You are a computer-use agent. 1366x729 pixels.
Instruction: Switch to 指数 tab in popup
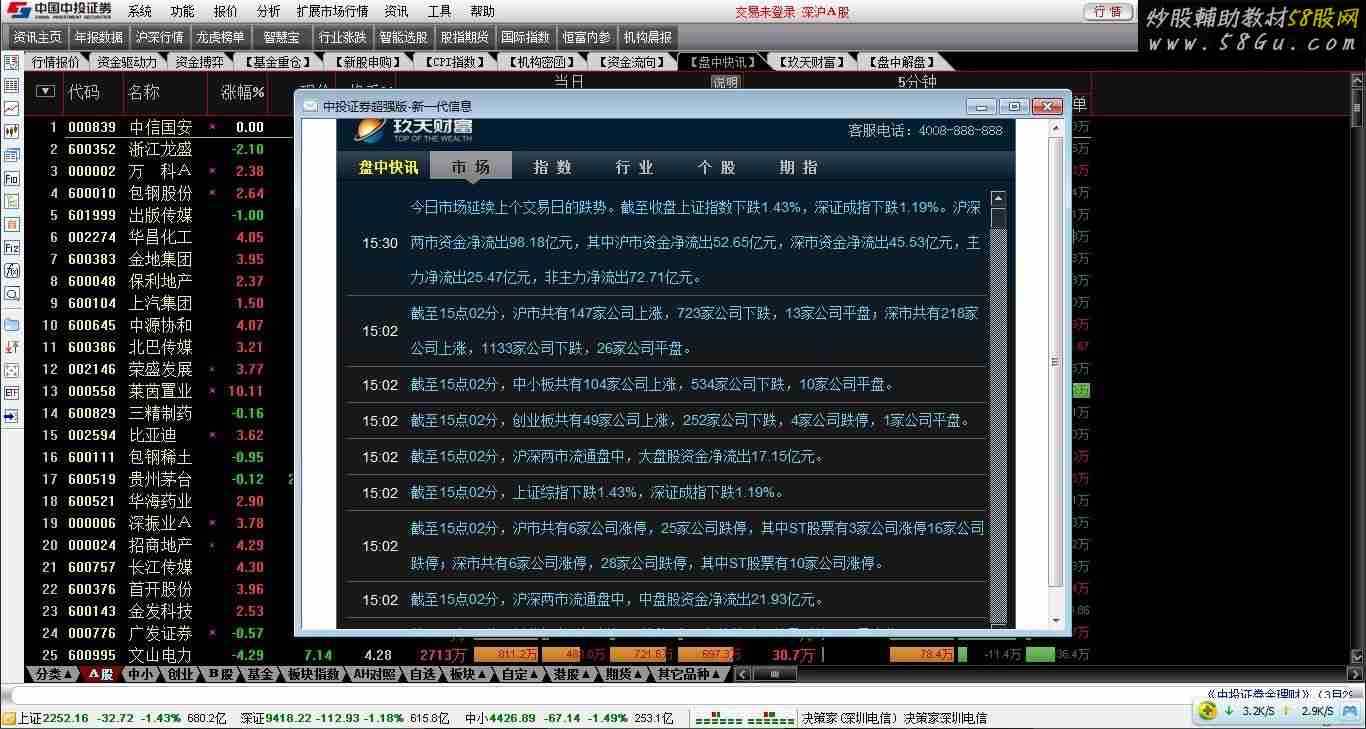552,167
